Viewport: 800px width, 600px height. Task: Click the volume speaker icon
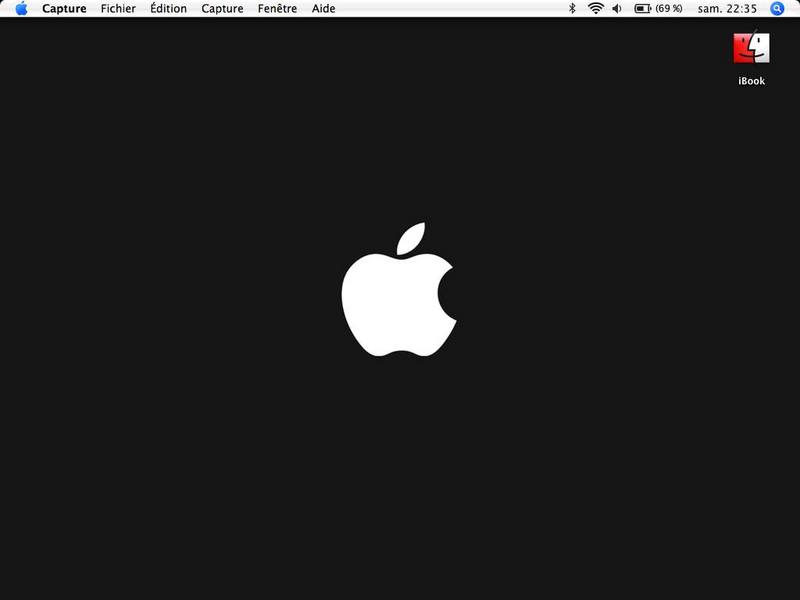[617, 9]
